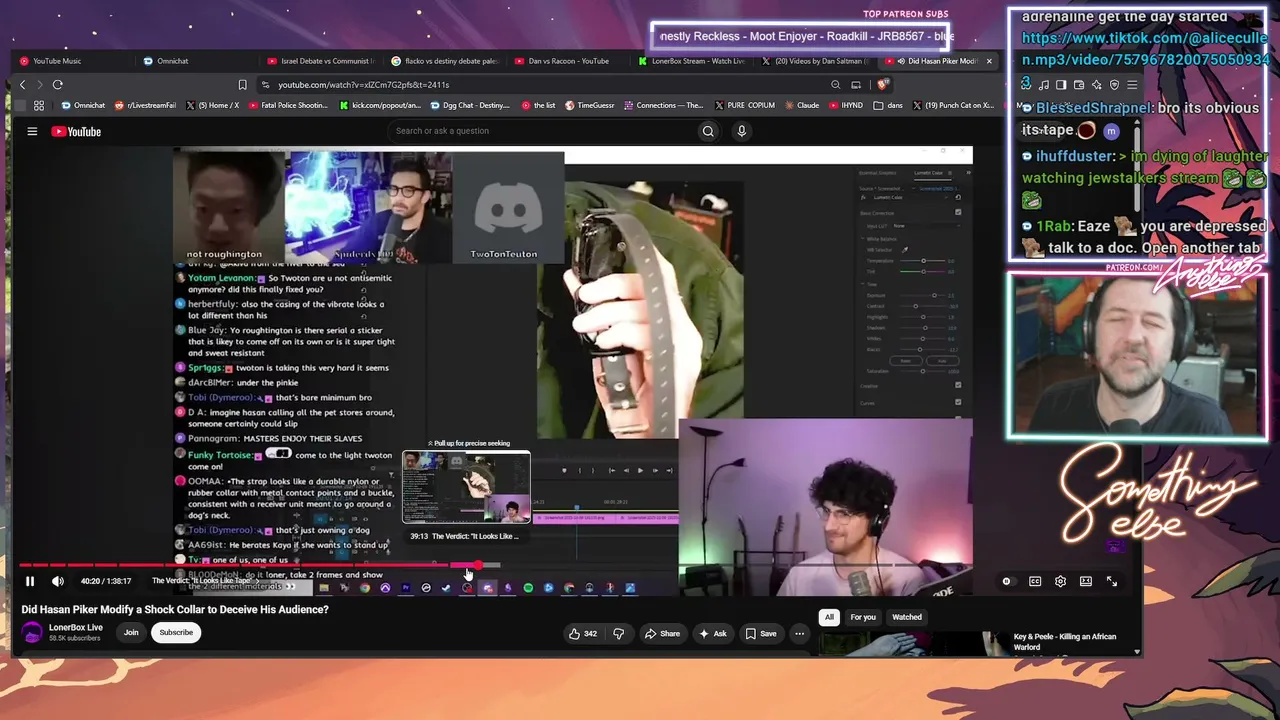Save the video to a playlist
Image resolution: width=1280 pixels, height=720 pixels.
click(760, 633)
